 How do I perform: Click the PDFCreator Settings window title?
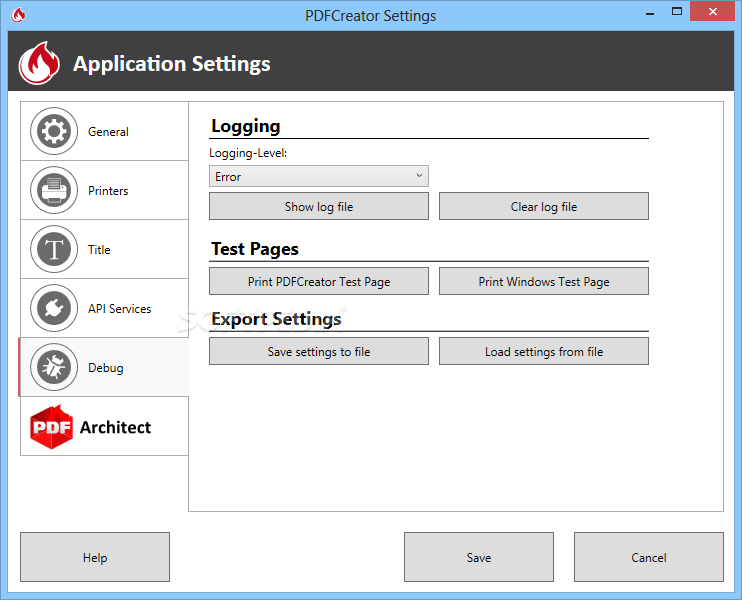point(371,16)
